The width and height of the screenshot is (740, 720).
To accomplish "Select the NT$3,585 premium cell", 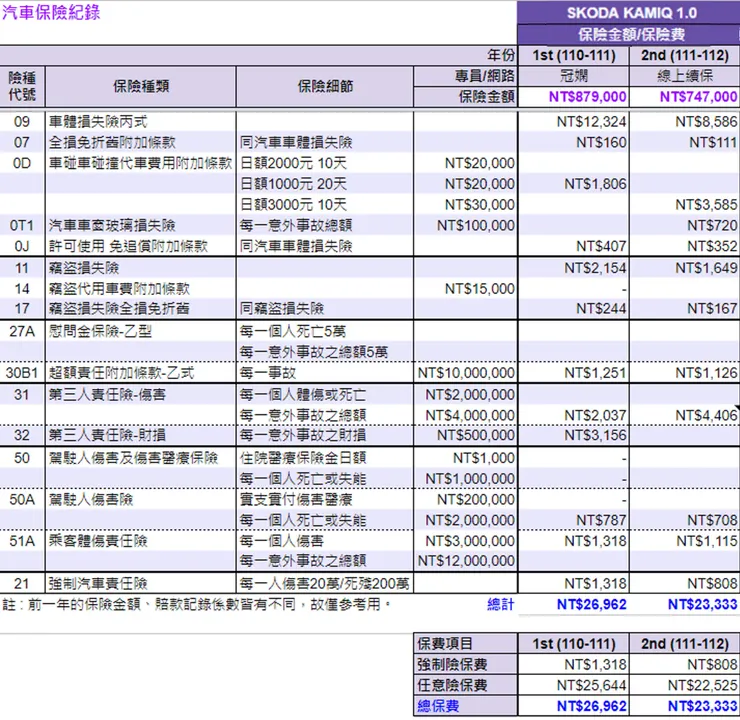I will pyautogui.click(x=685, y=205).
